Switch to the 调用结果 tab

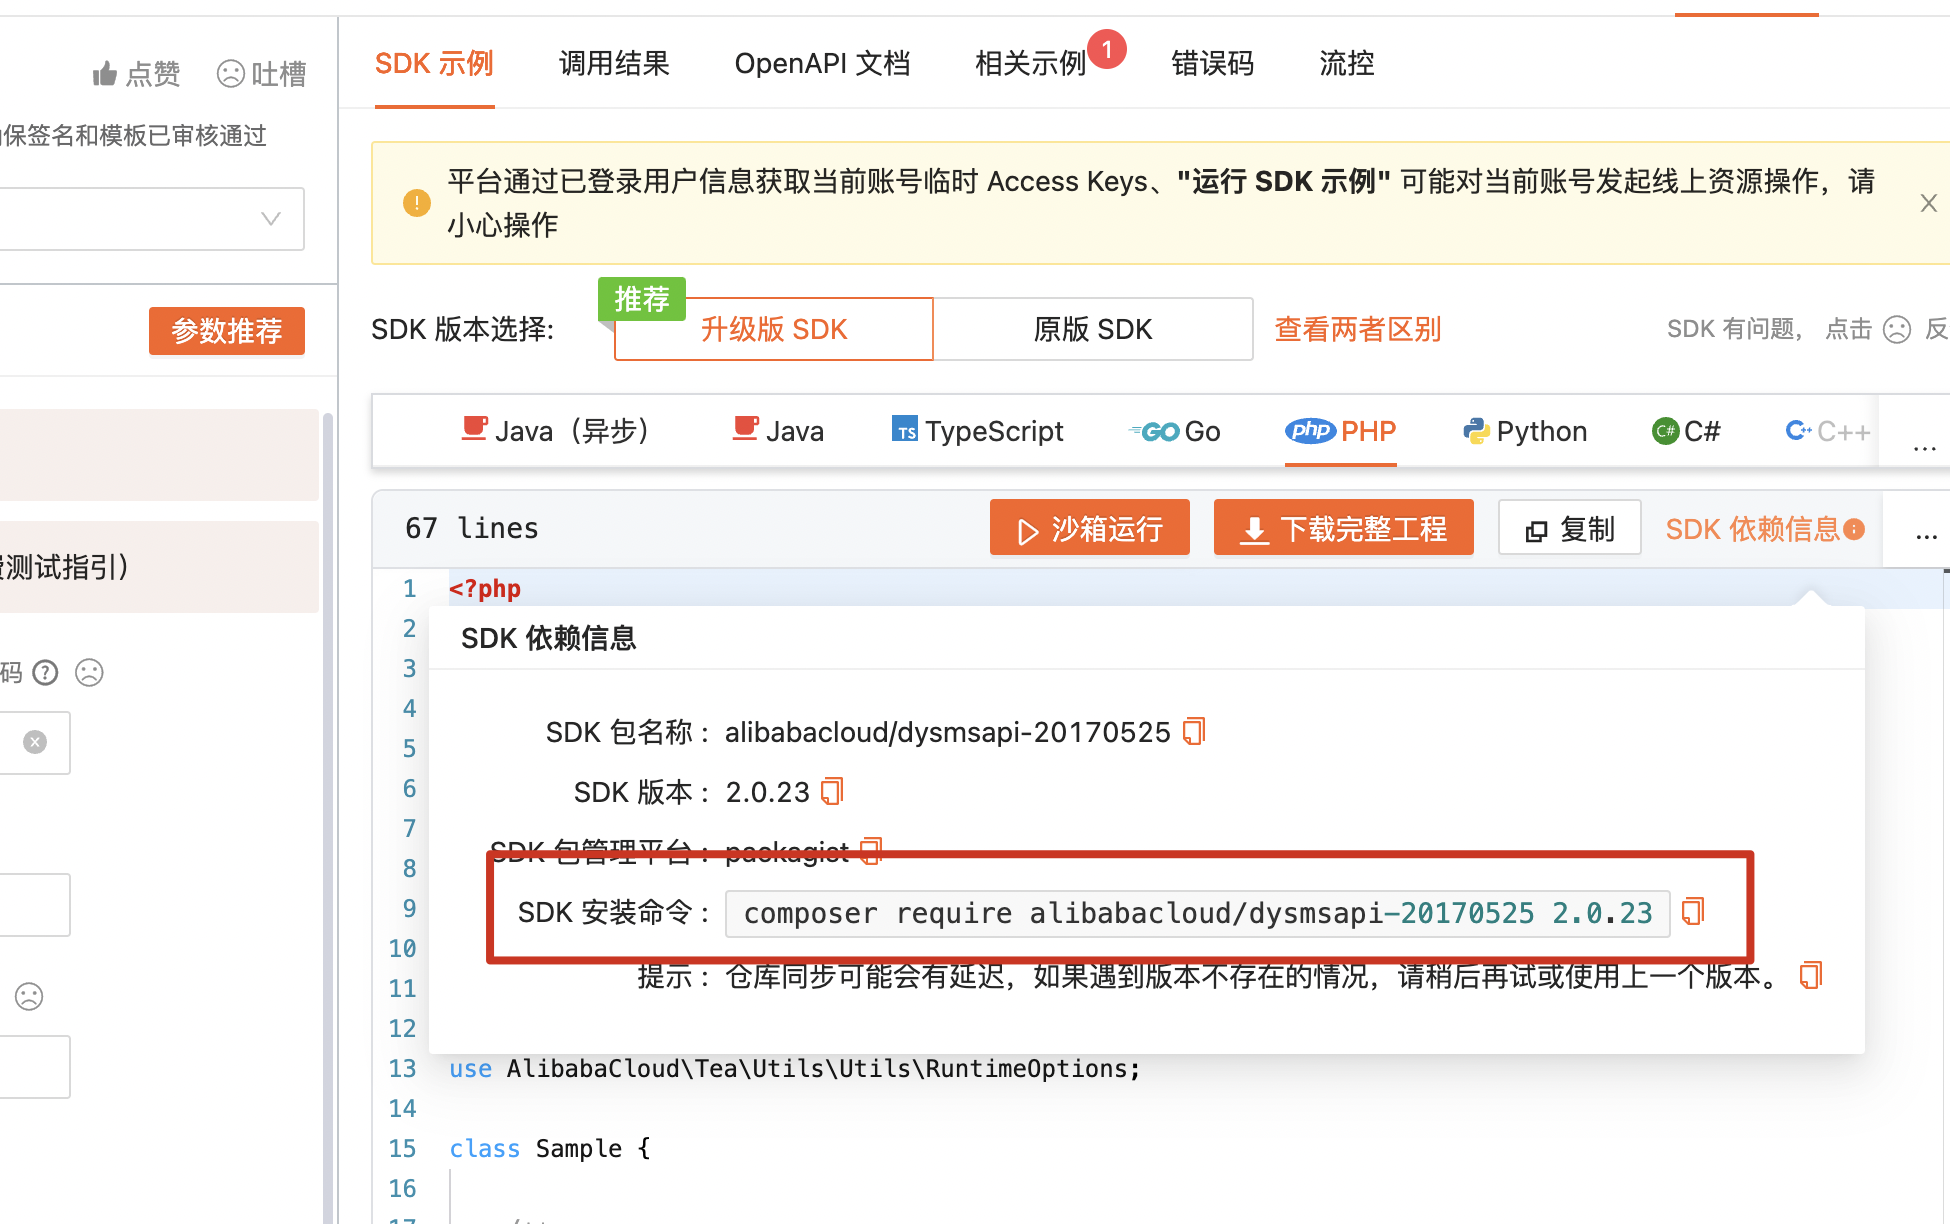(613, 62)
